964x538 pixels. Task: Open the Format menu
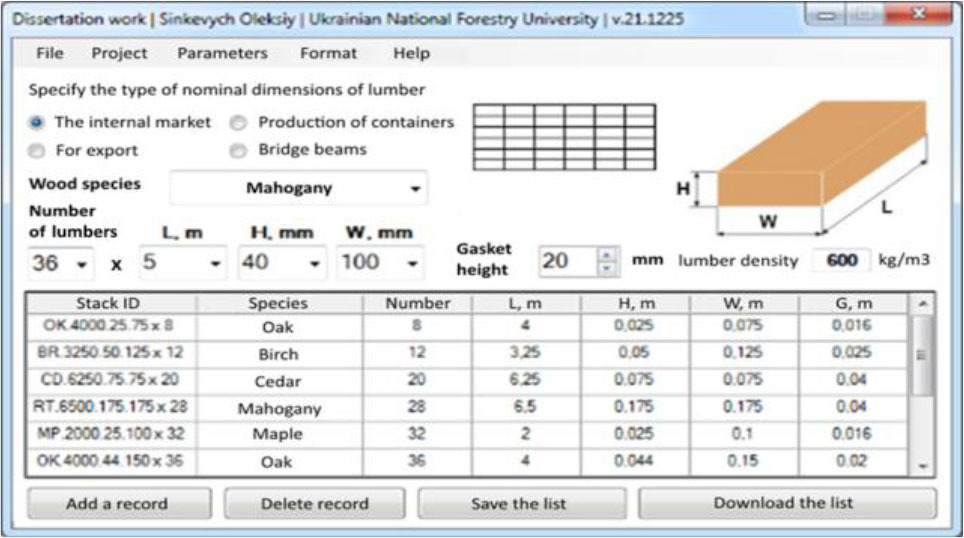[328, 53]
